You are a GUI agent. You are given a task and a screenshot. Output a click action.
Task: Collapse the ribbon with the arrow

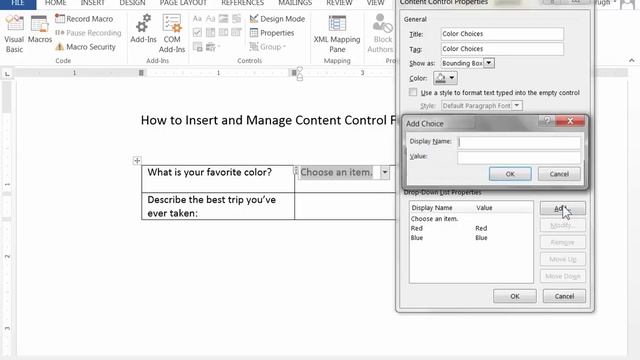pyautogui.click(x=631, y=60)
